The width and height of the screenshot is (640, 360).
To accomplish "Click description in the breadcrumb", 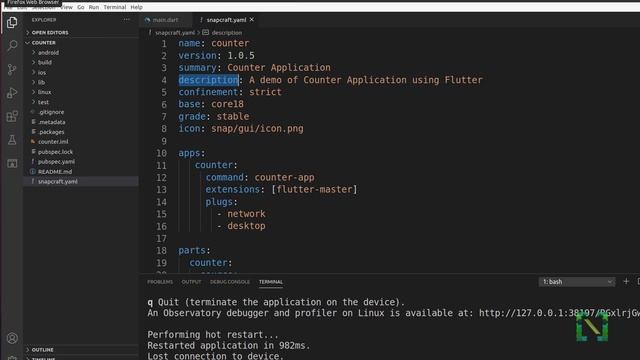I will [x=227, y=32].
